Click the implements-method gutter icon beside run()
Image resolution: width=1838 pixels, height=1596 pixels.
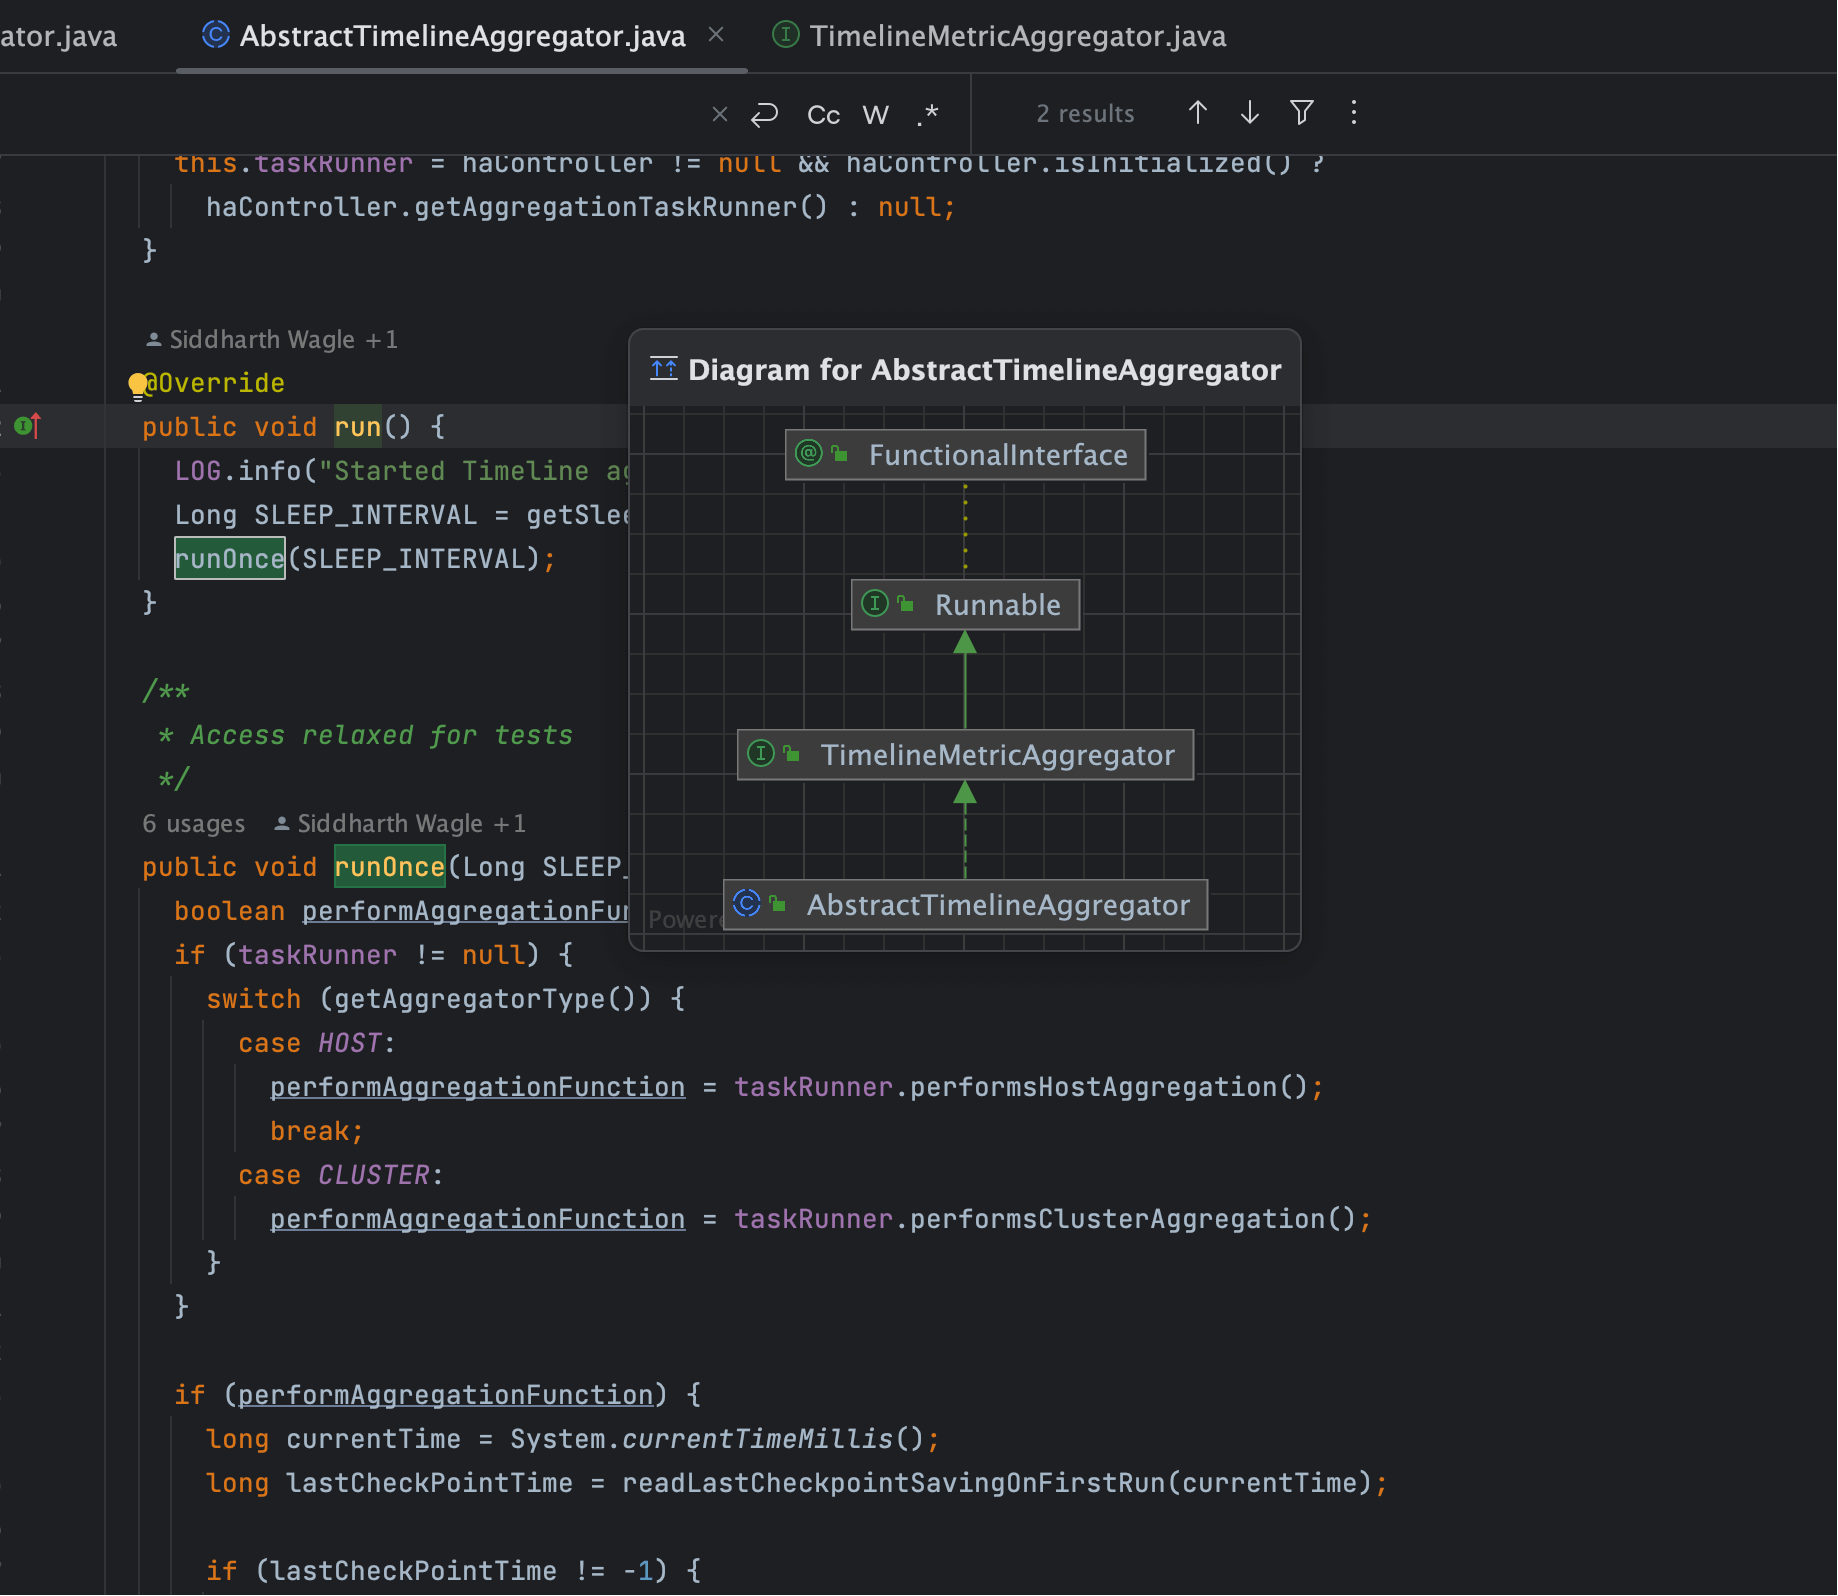[x=27, y=426]
